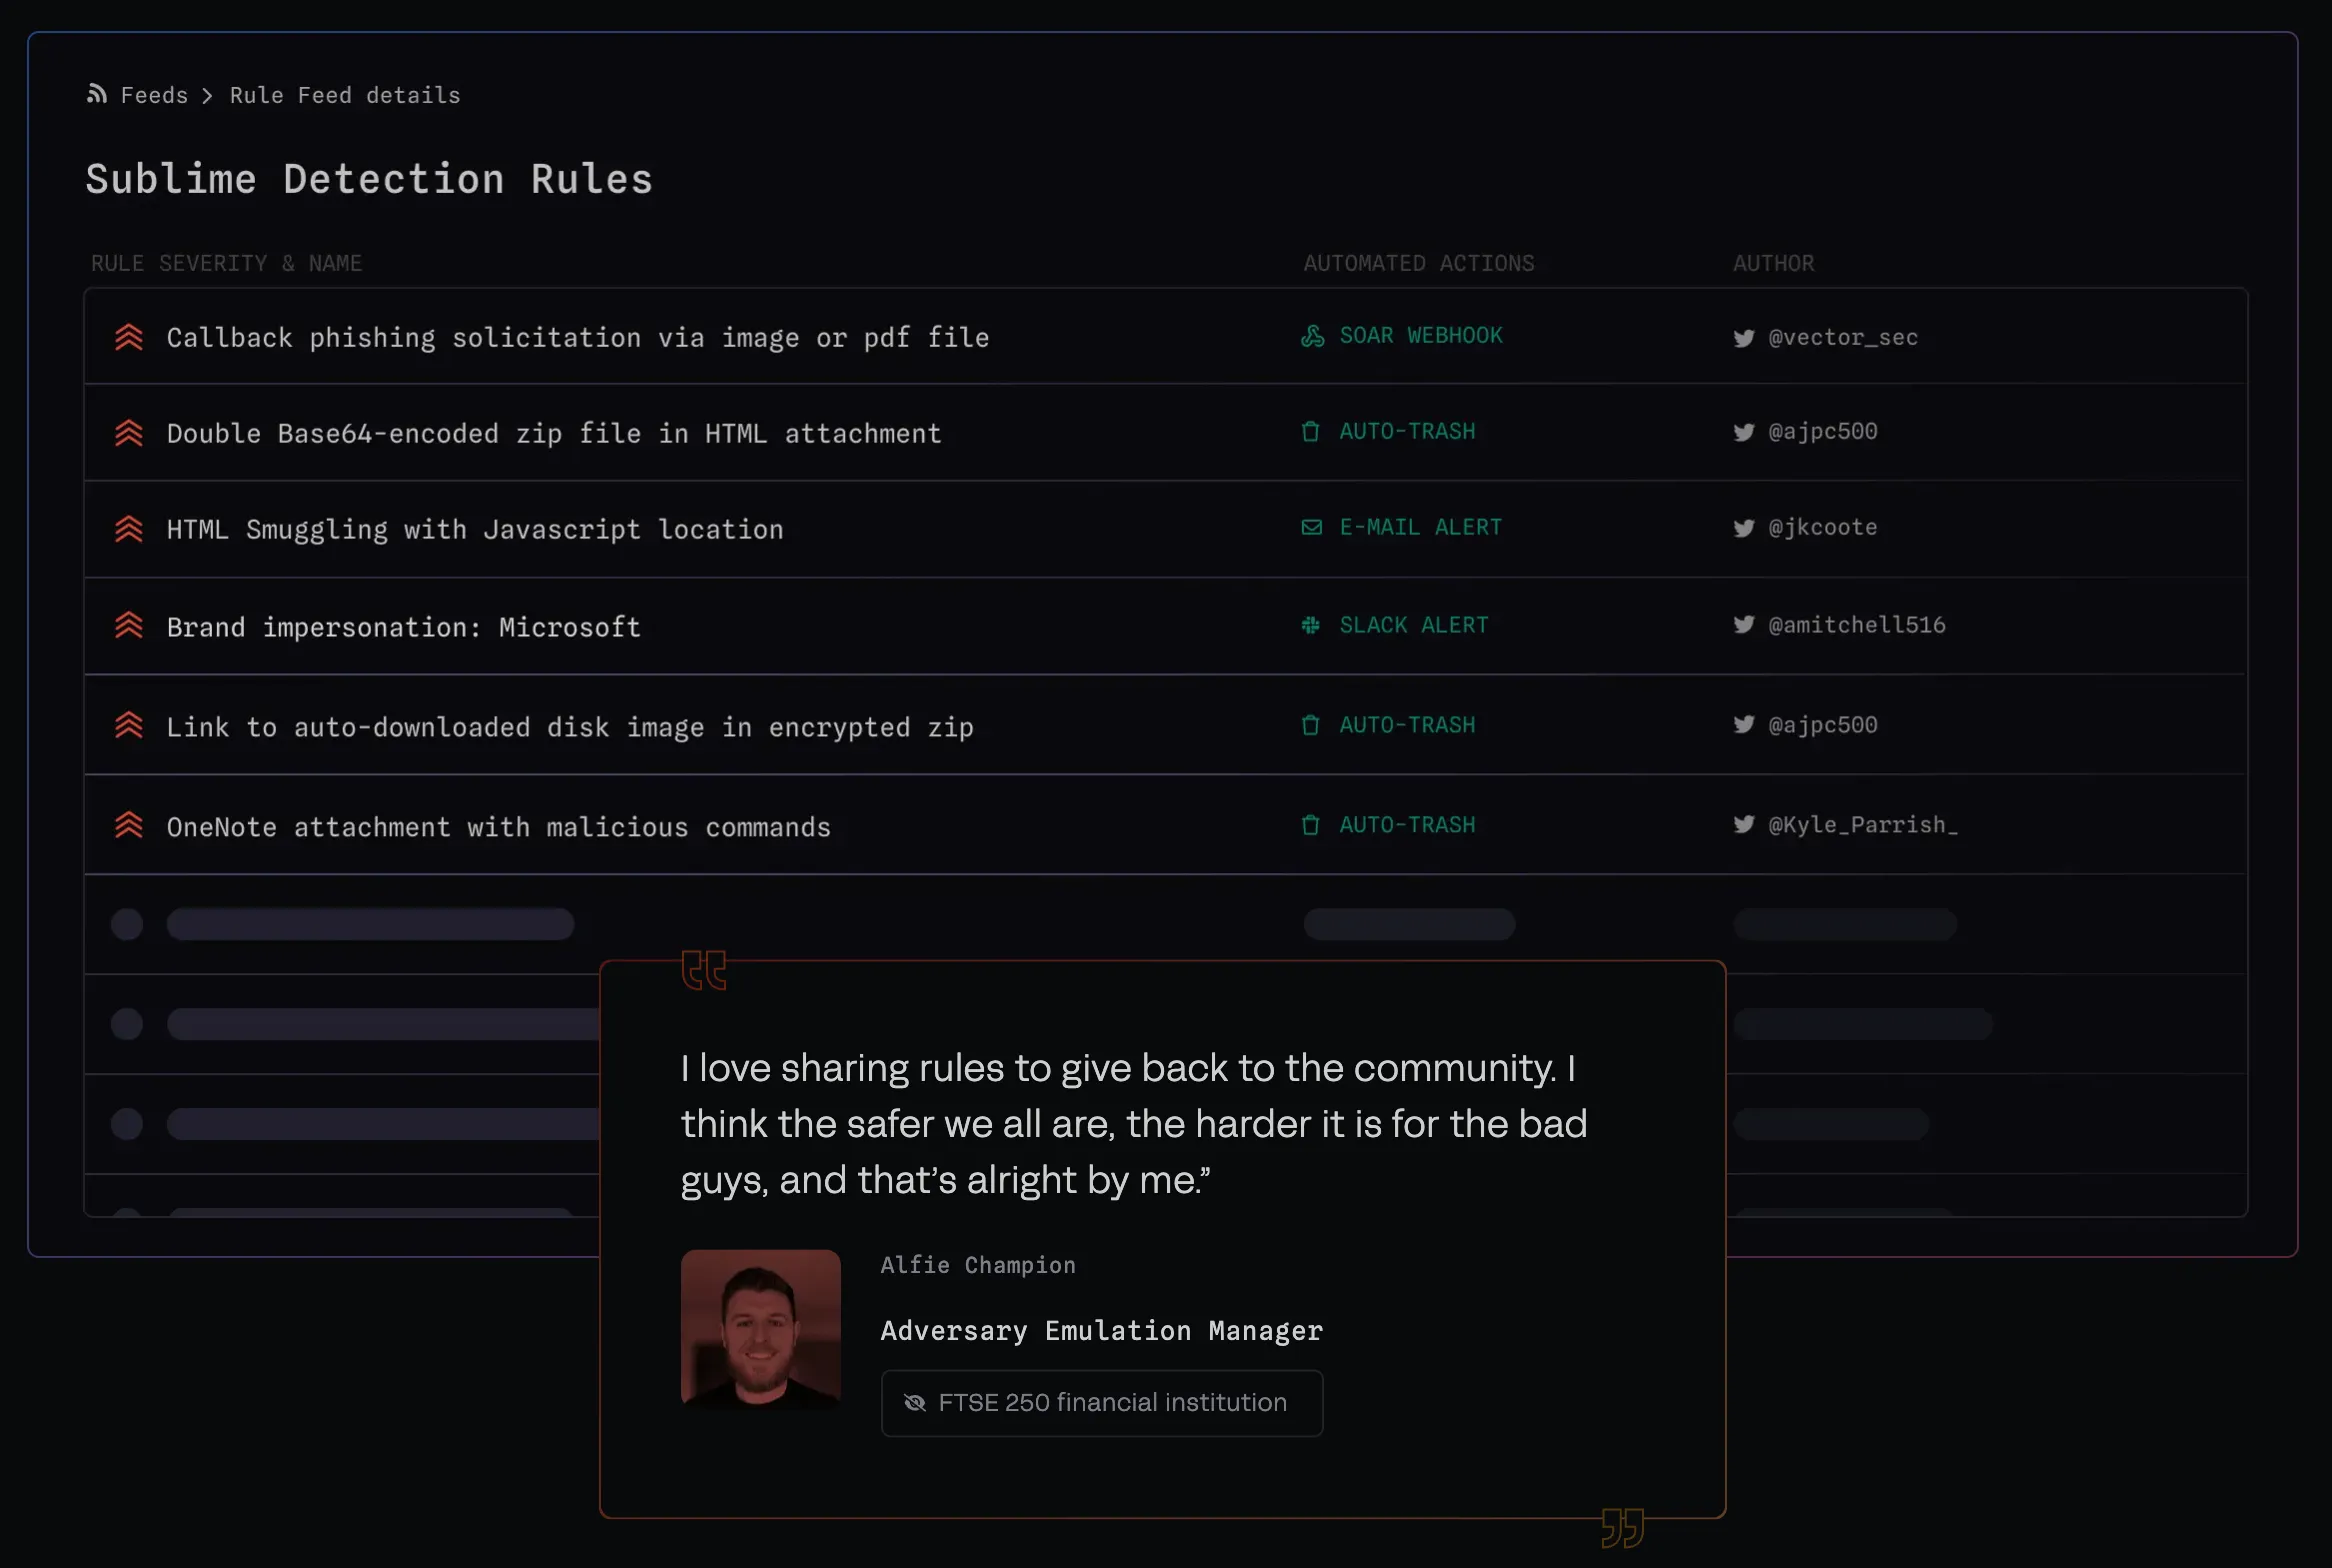
Task: Click the Slack icon beside SLACK ALERT
Action: [x=1310, y=625]
